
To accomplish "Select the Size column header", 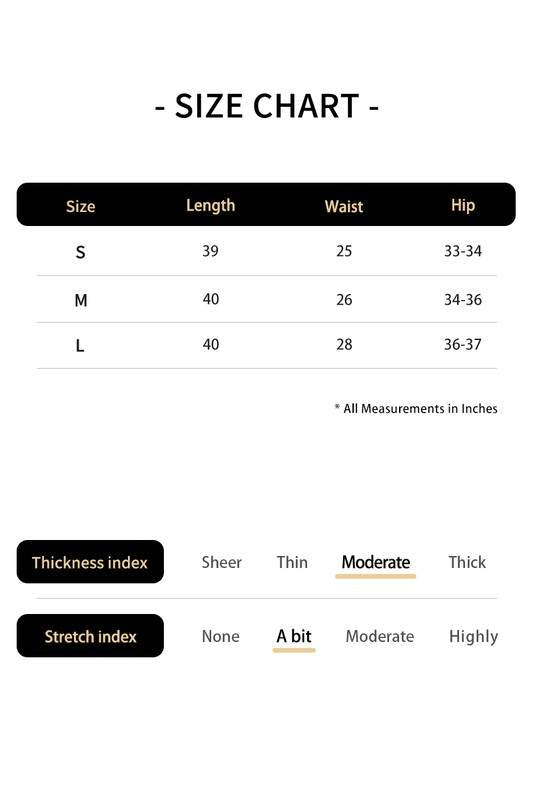I will coord(81,206).
